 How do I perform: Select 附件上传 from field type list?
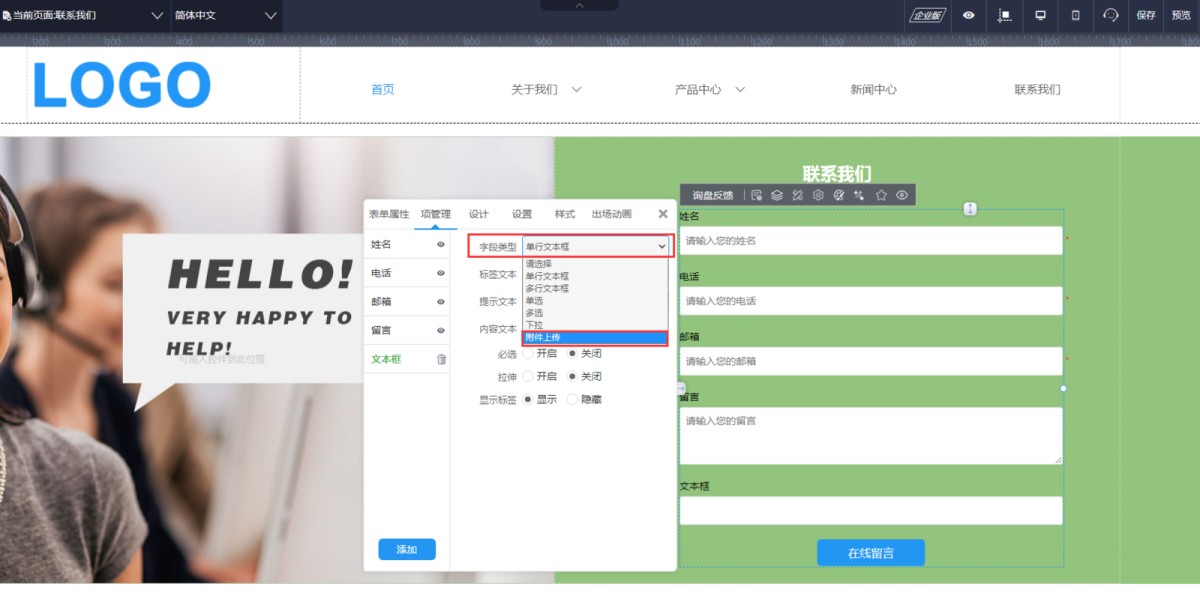pos(595,338)
